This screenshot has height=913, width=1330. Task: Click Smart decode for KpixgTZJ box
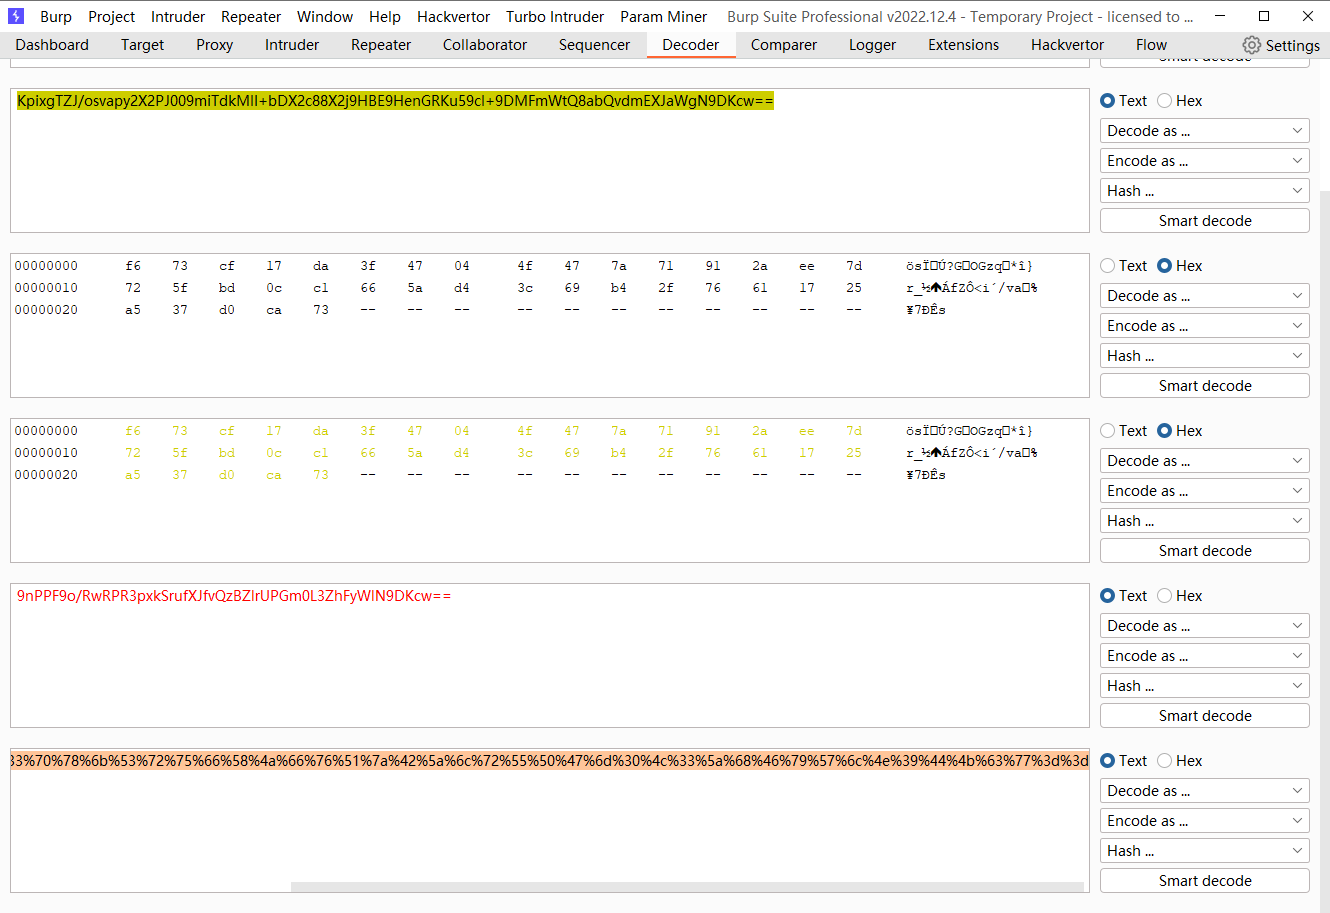pyautogui.click(x=1205, y=221)
